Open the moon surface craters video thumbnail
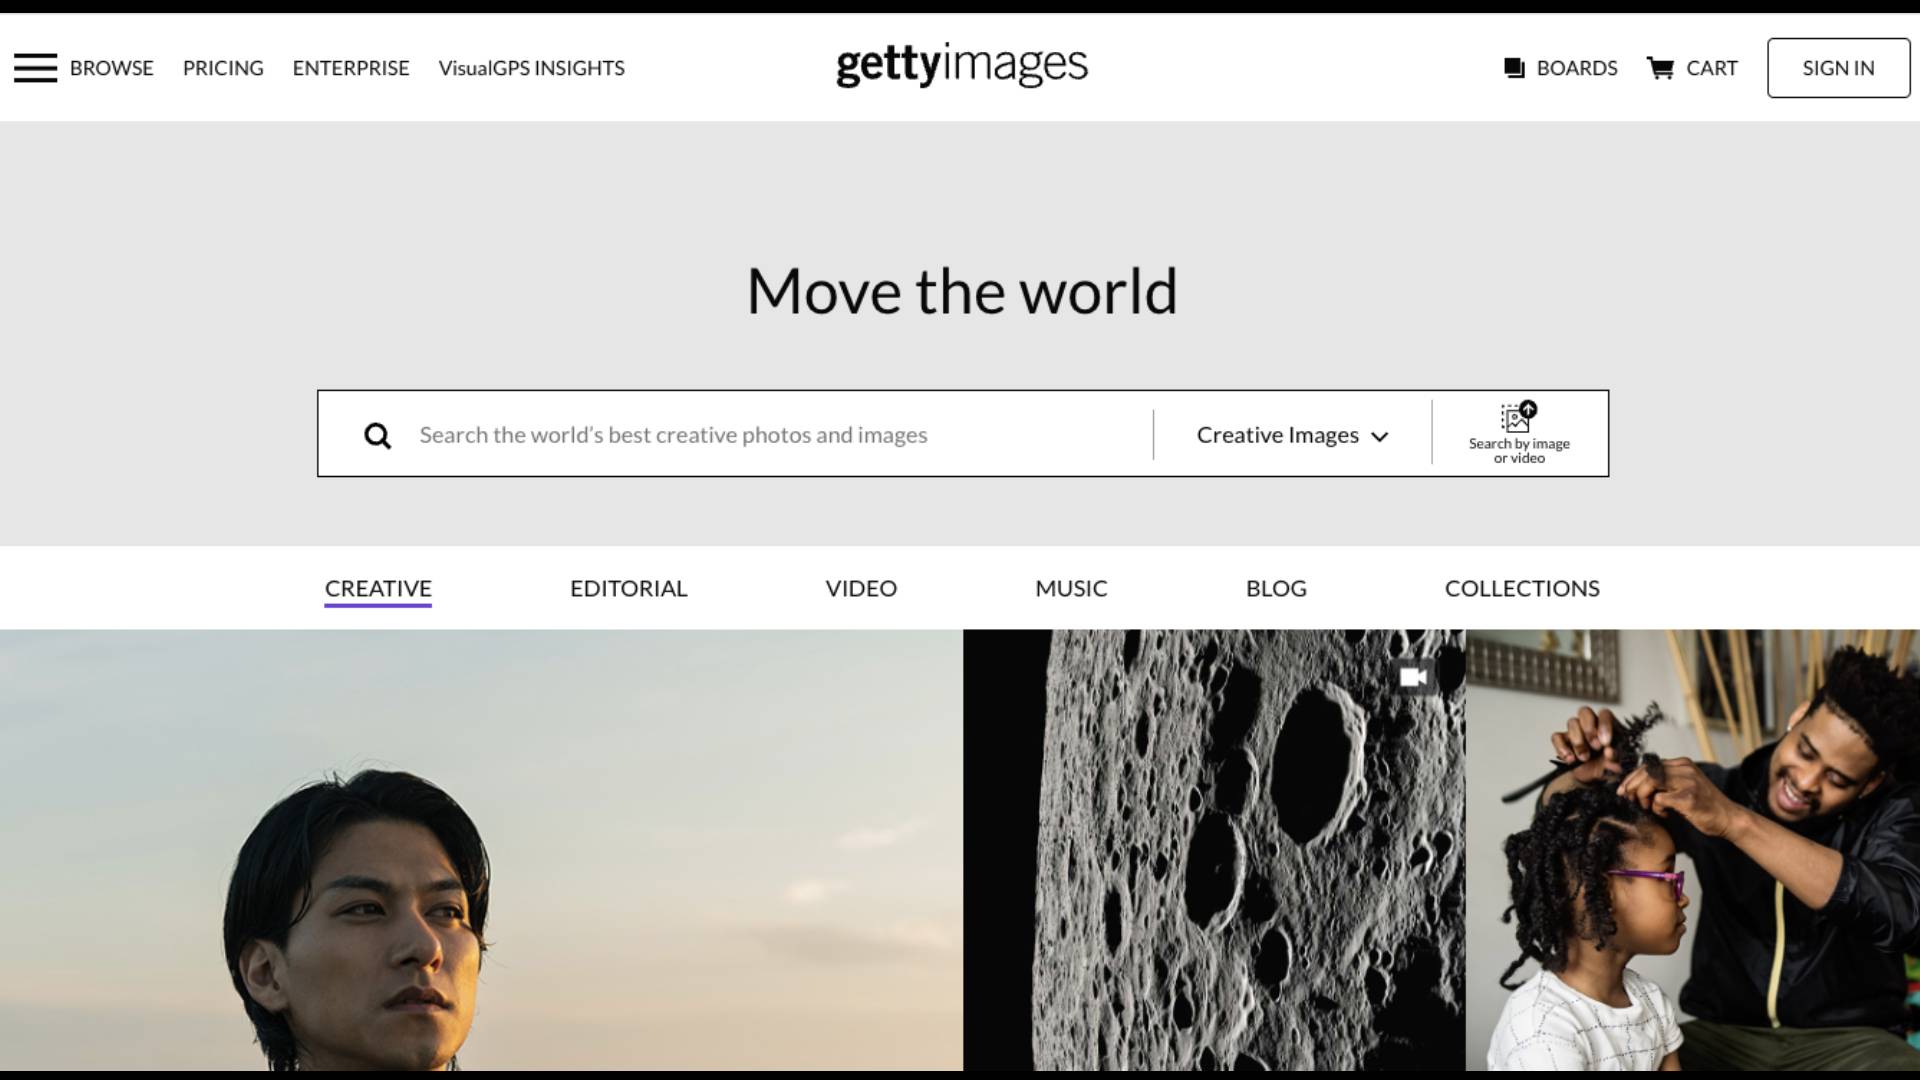The image size is (1920, 1080). (1214, 850)
